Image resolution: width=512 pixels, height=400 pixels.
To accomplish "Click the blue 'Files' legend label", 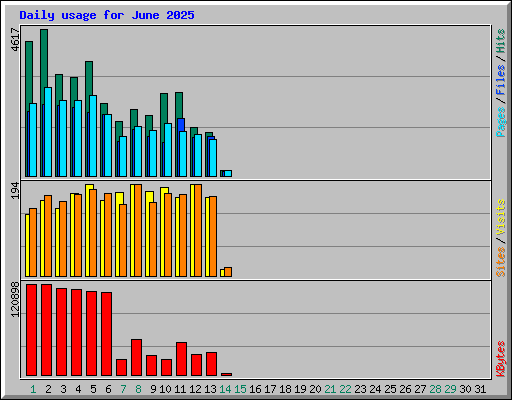I will pyautogui.click(x=501, y=79).
